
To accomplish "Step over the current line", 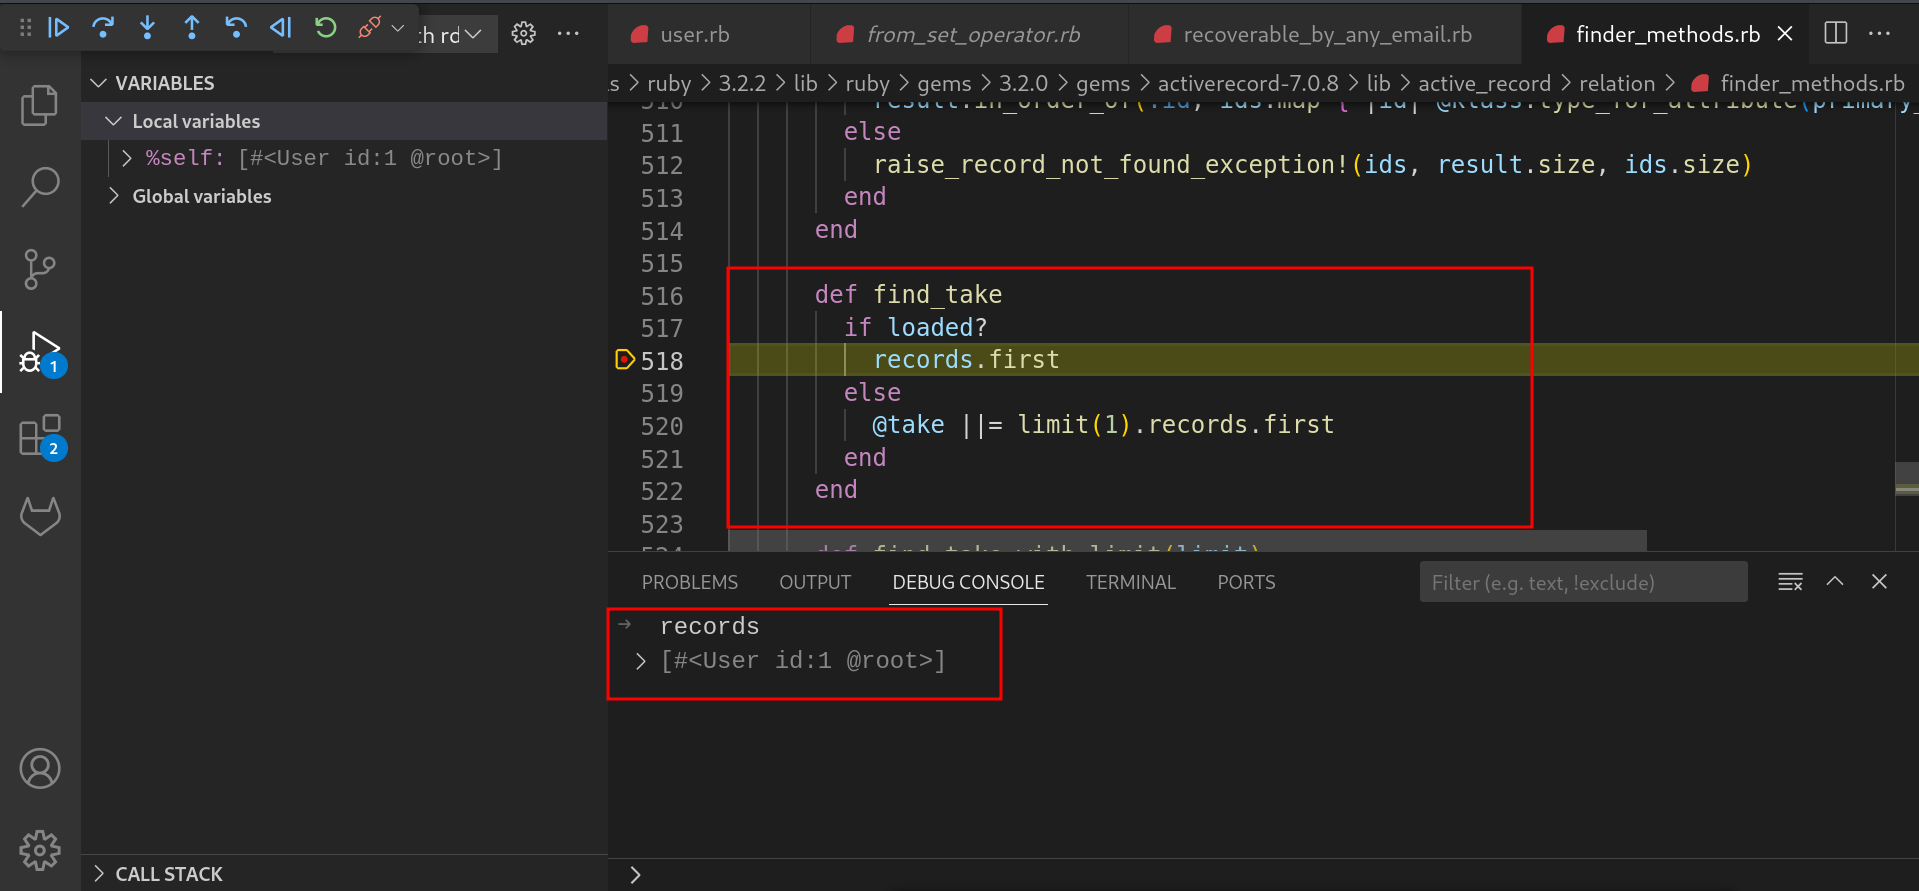I will pyautogui.click(x=103, y=28).
